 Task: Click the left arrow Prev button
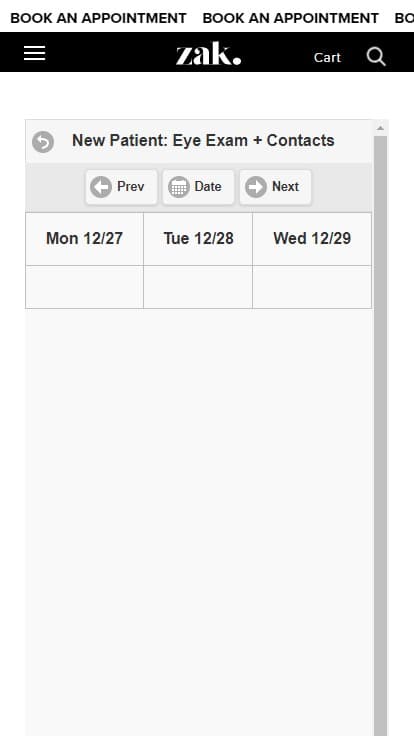tap(121, 187)
